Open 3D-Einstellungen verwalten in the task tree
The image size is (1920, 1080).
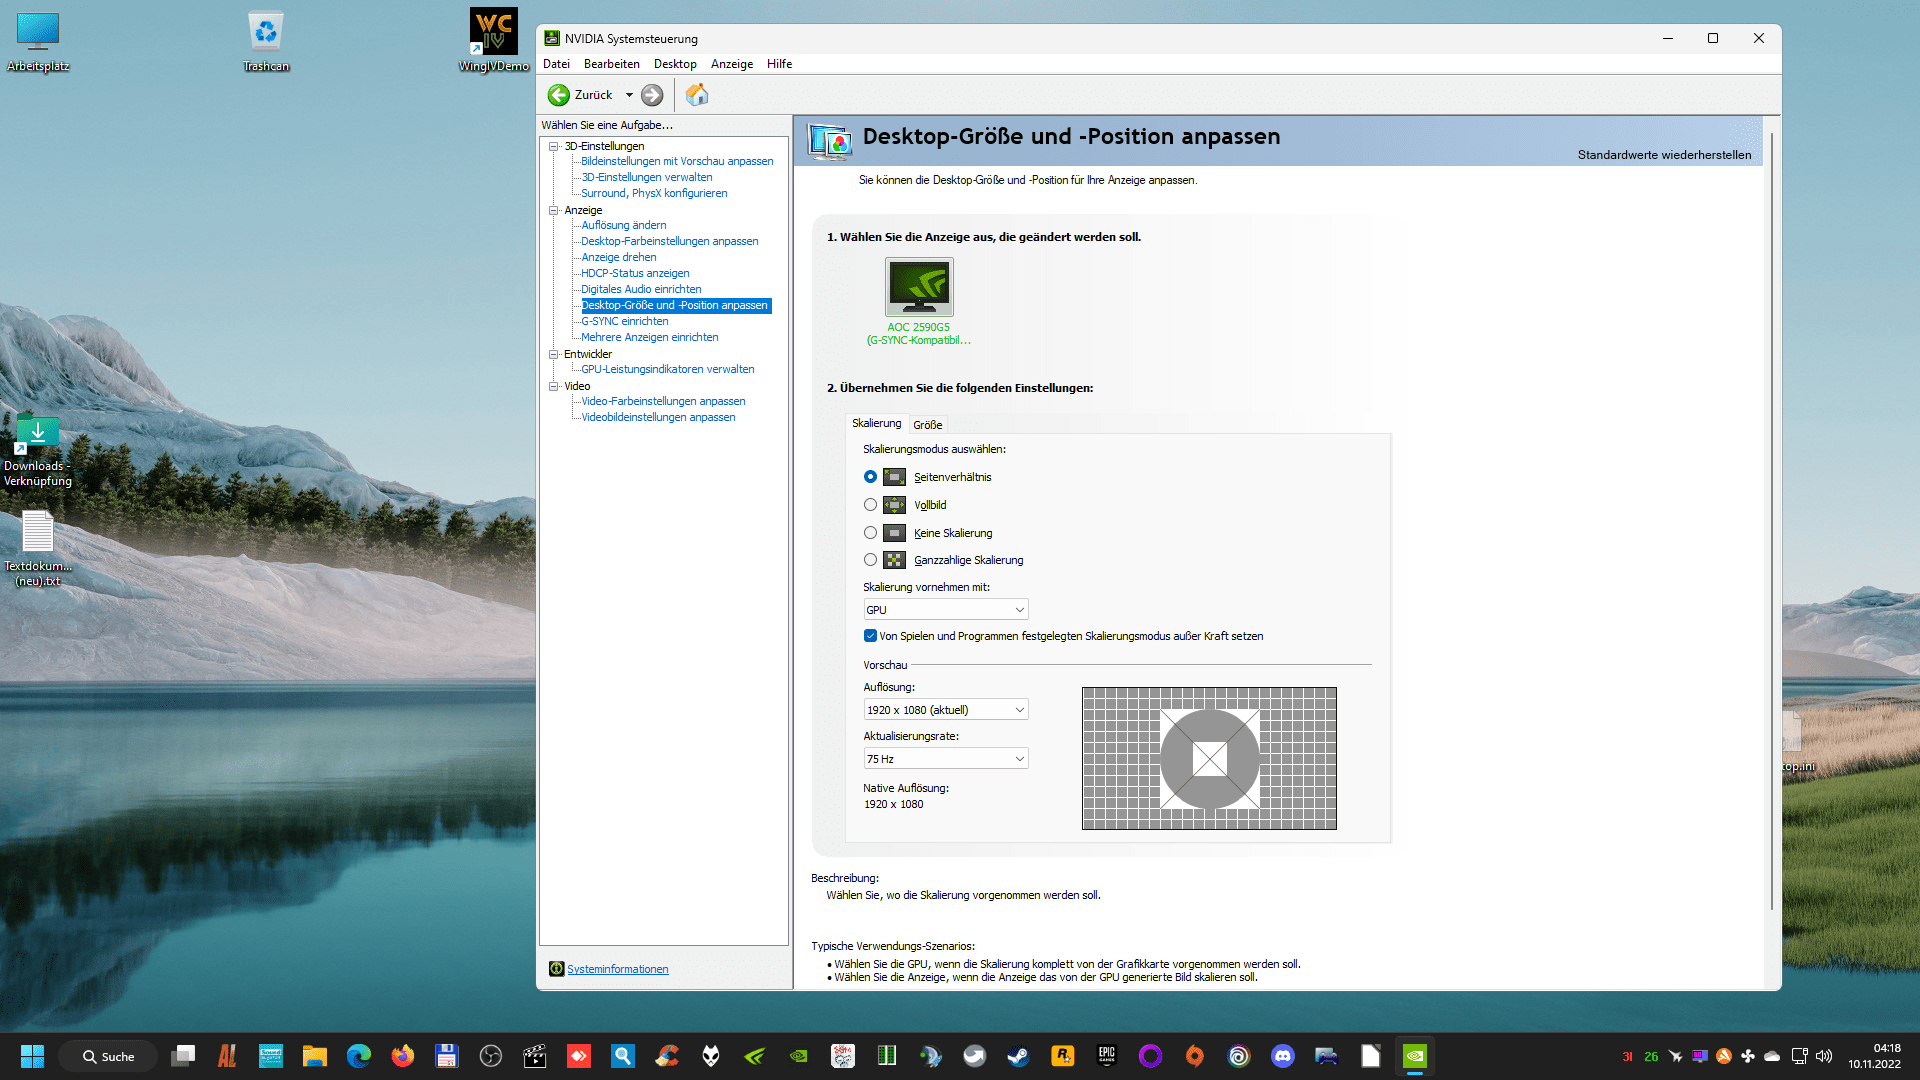[x=646, y=177]
